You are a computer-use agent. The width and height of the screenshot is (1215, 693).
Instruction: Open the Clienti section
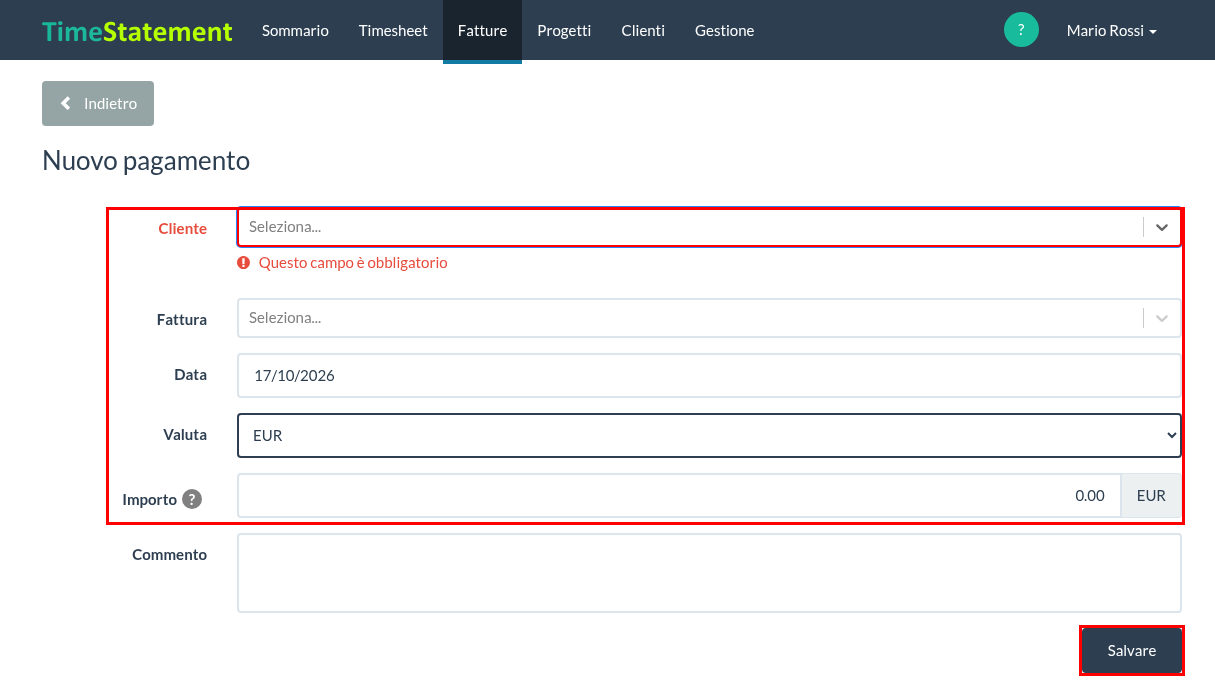coord(643,31)
